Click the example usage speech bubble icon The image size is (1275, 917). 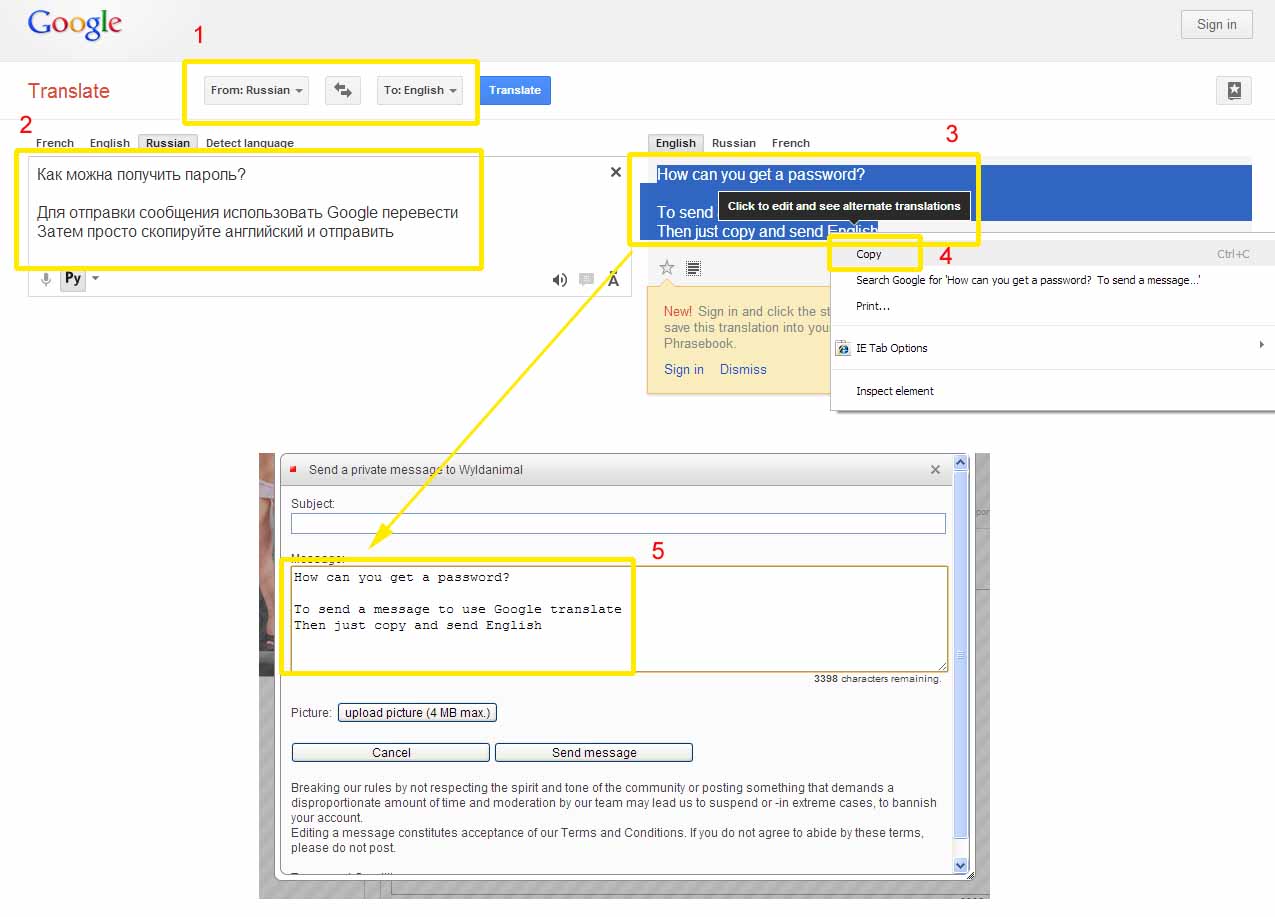(x=587, y=280)
